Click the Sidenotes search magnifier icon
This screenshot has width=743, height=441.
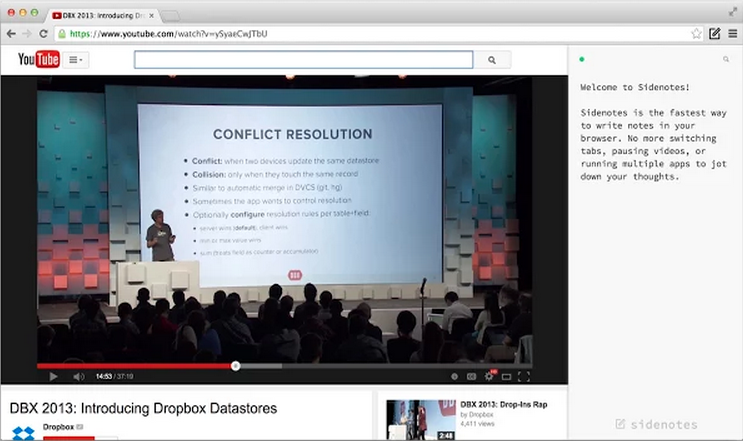726,59
